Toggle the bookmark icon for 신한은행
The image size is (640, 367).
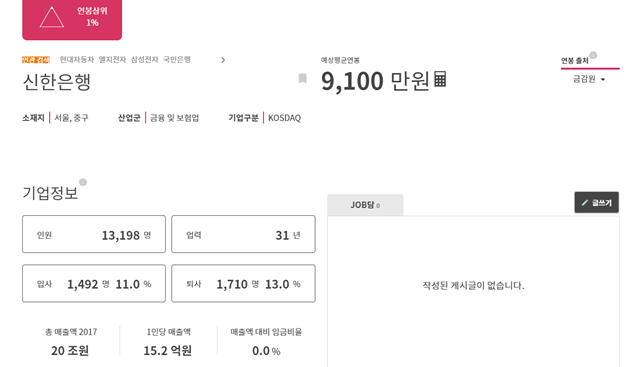(x=302, y=78)
